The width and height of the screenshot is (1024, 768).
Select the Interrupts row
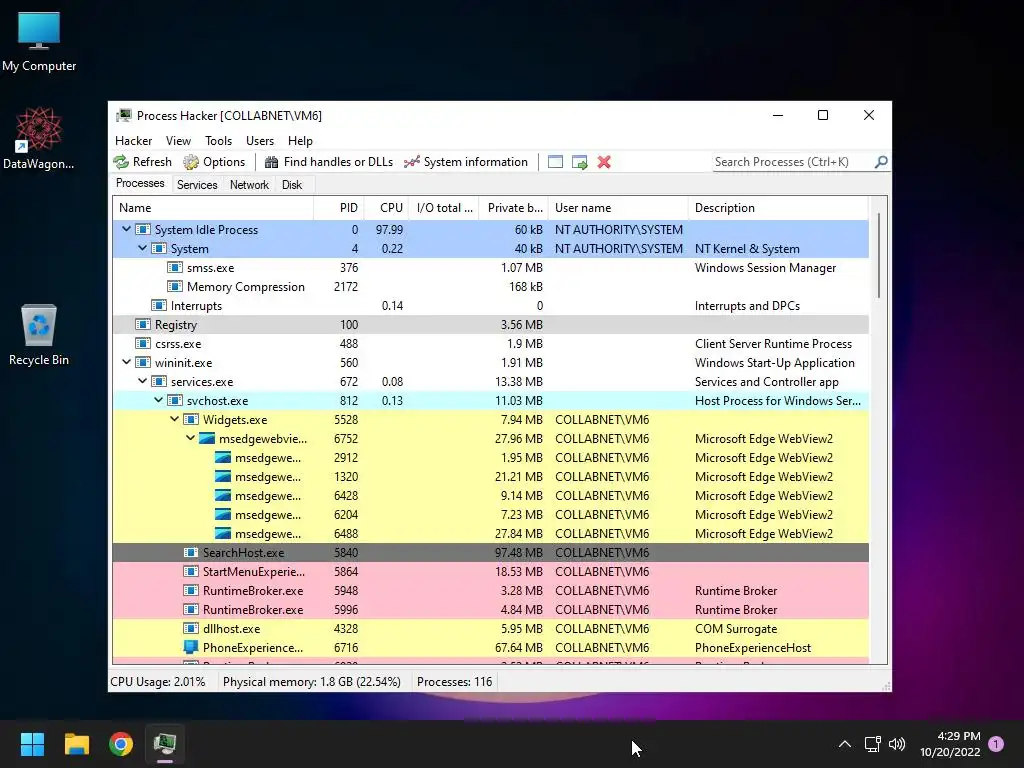click(491, 306)
